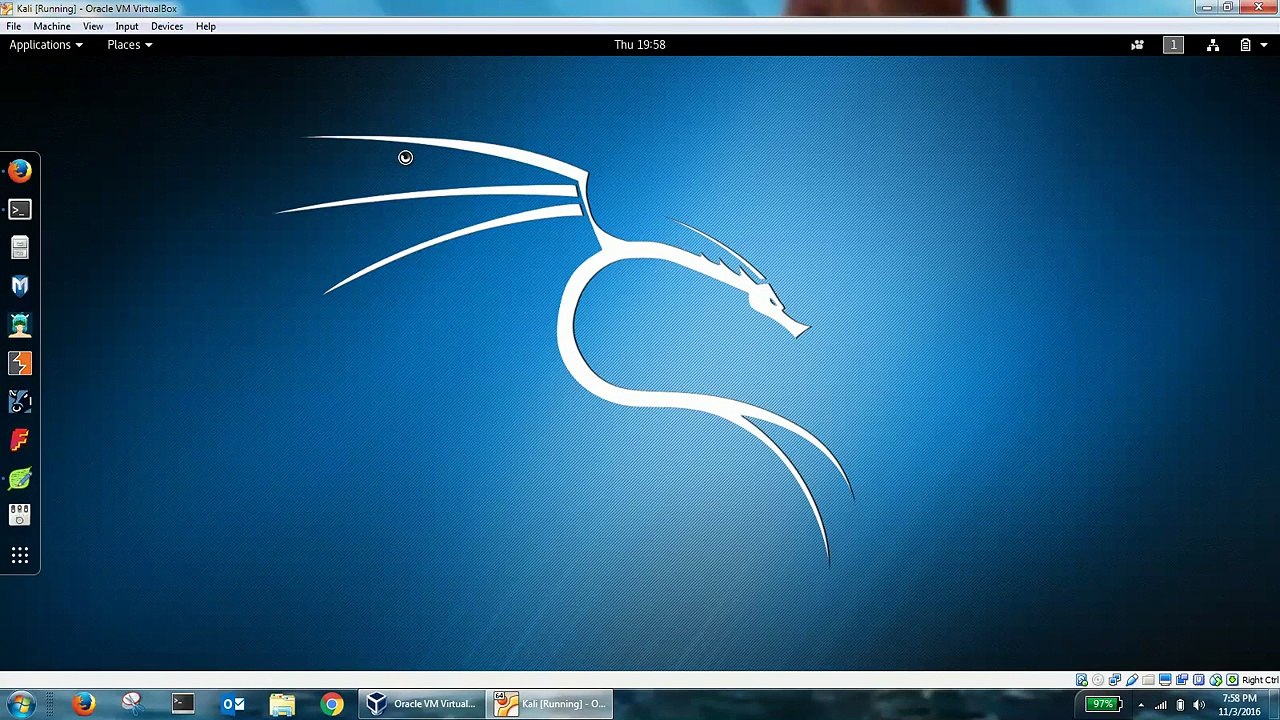Open the power system menu dropdown
The image size is (1280, 720).
click(x=1251, y=45)
